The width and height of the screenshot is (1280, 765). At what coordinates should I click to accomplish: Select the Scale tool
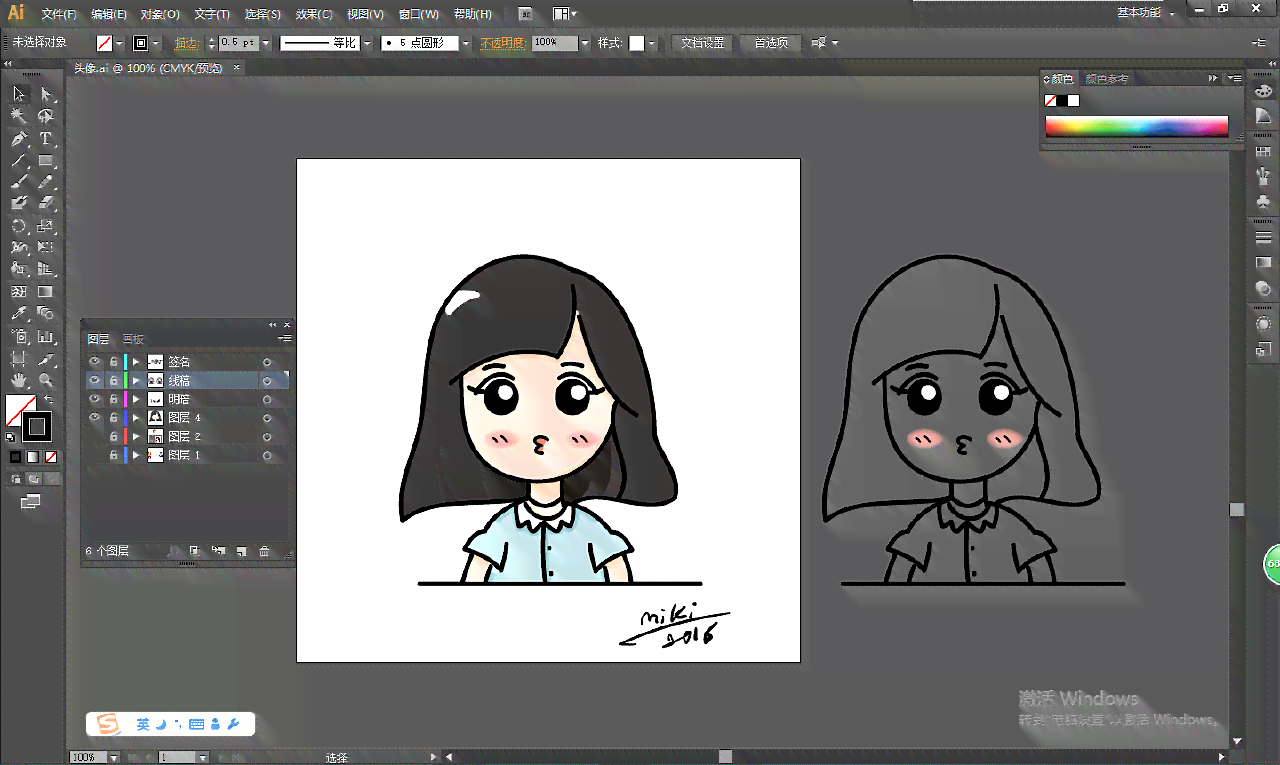point(46,226)
